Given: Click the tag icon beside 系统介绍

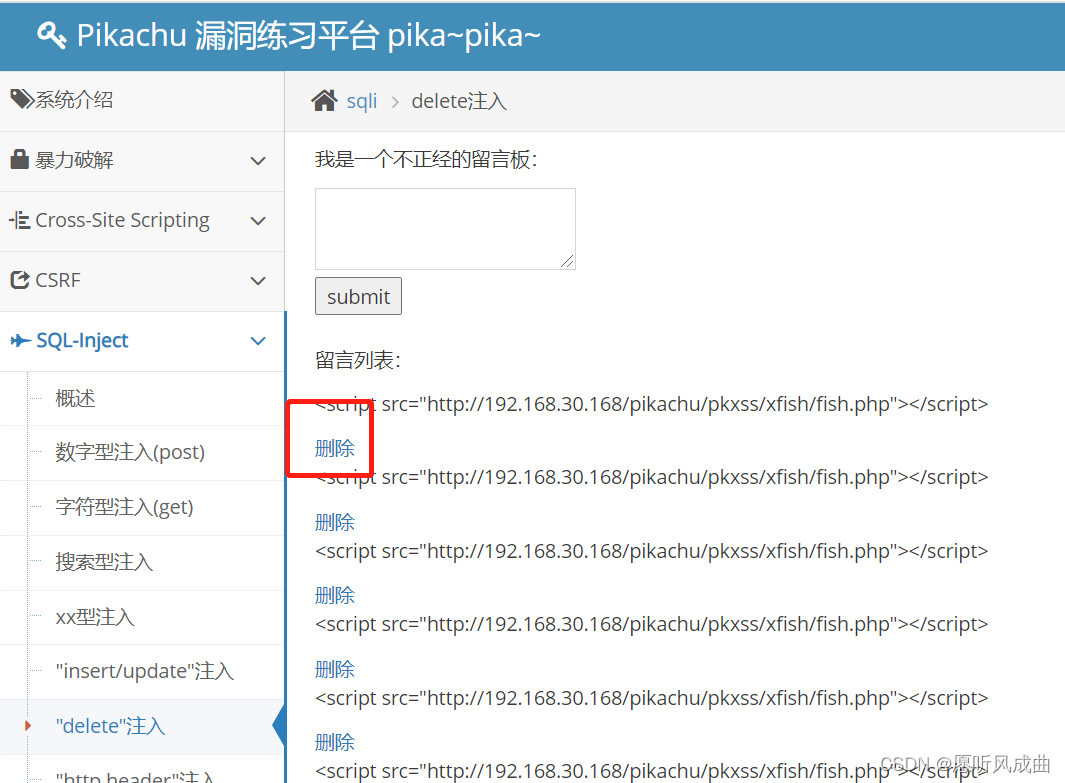Looking at the screenshot, I should click(x=22, y=99).
